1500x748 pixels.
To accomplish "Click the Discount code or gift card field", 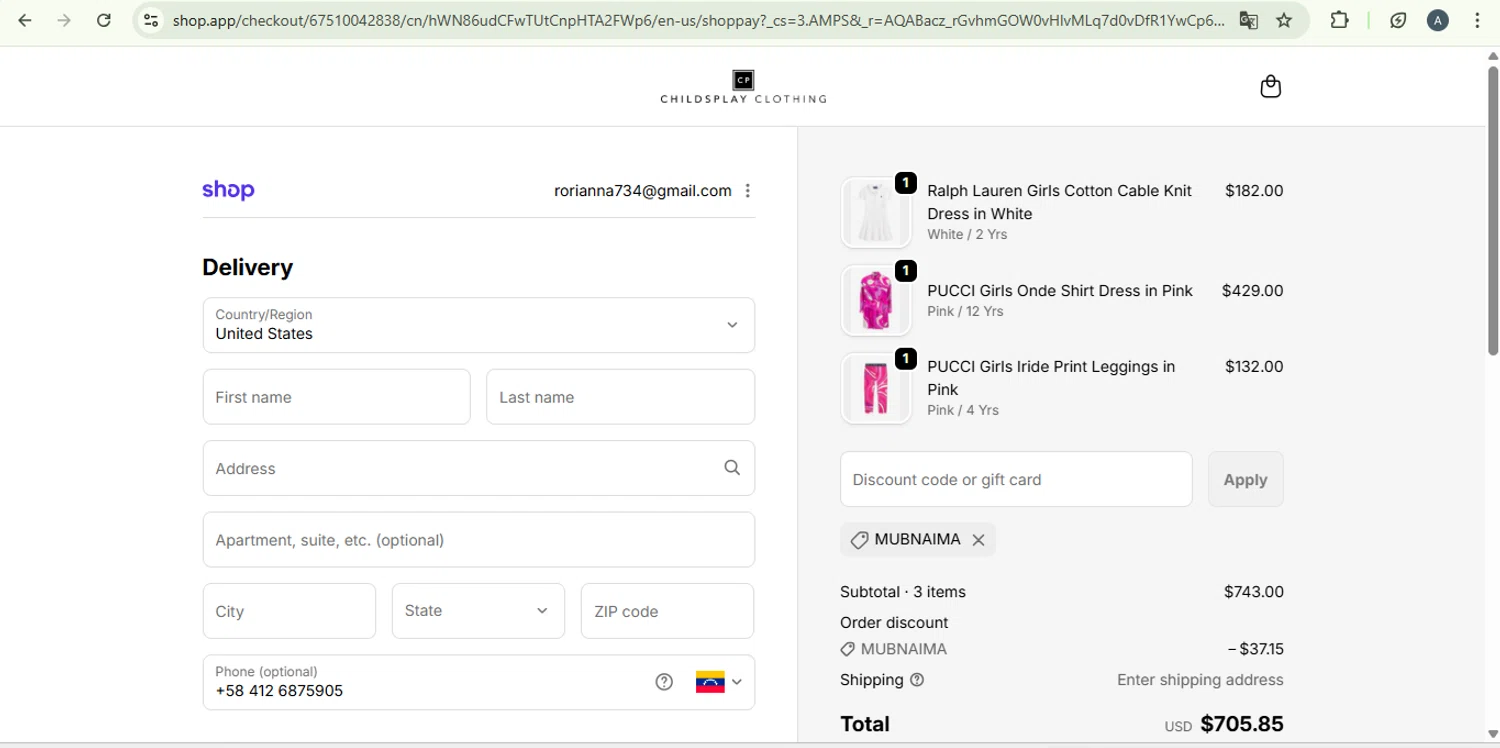I will [1016, 479].
